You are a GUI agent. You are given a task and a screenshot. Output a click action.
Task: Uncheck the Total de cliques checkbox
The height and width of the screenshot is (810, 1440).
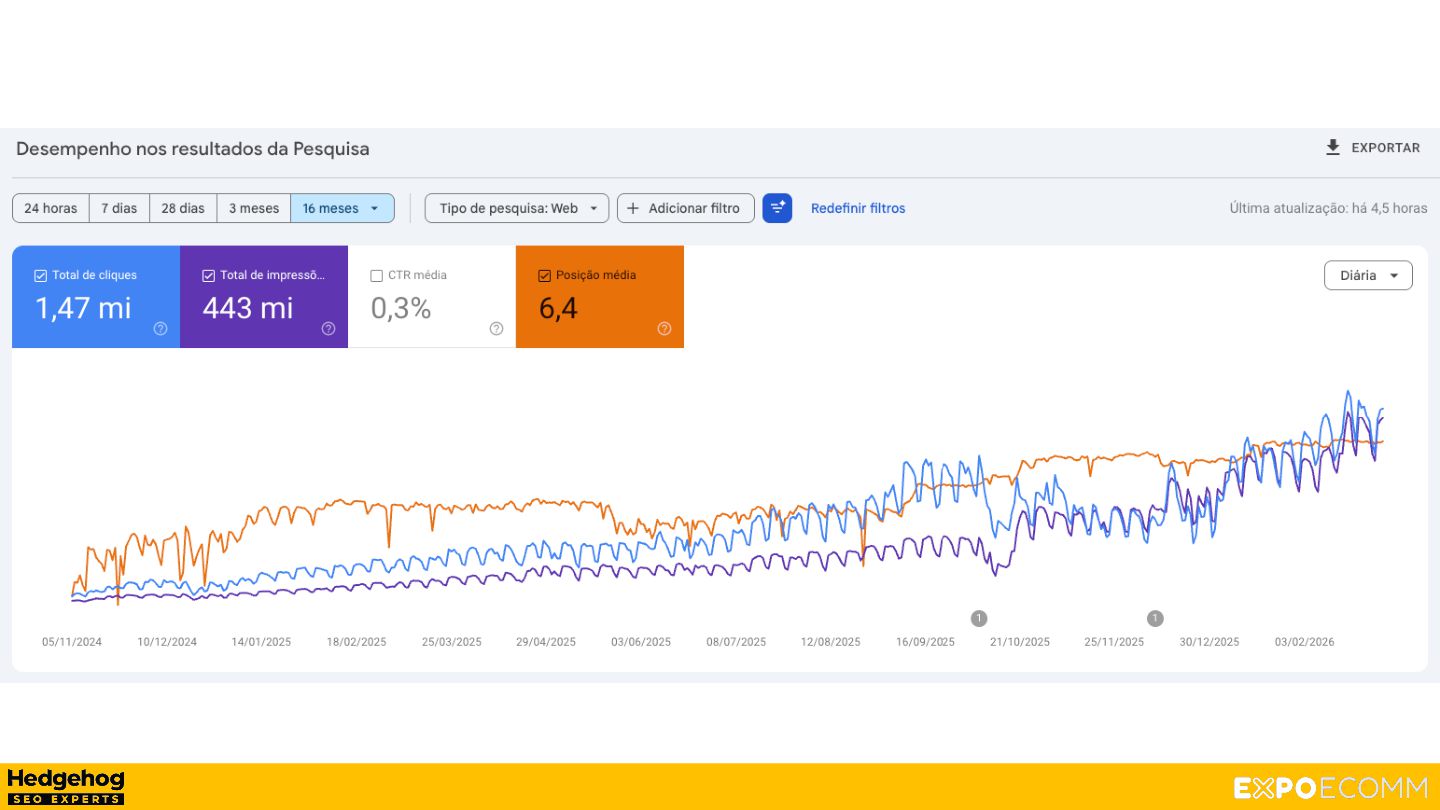pos(41,276)
